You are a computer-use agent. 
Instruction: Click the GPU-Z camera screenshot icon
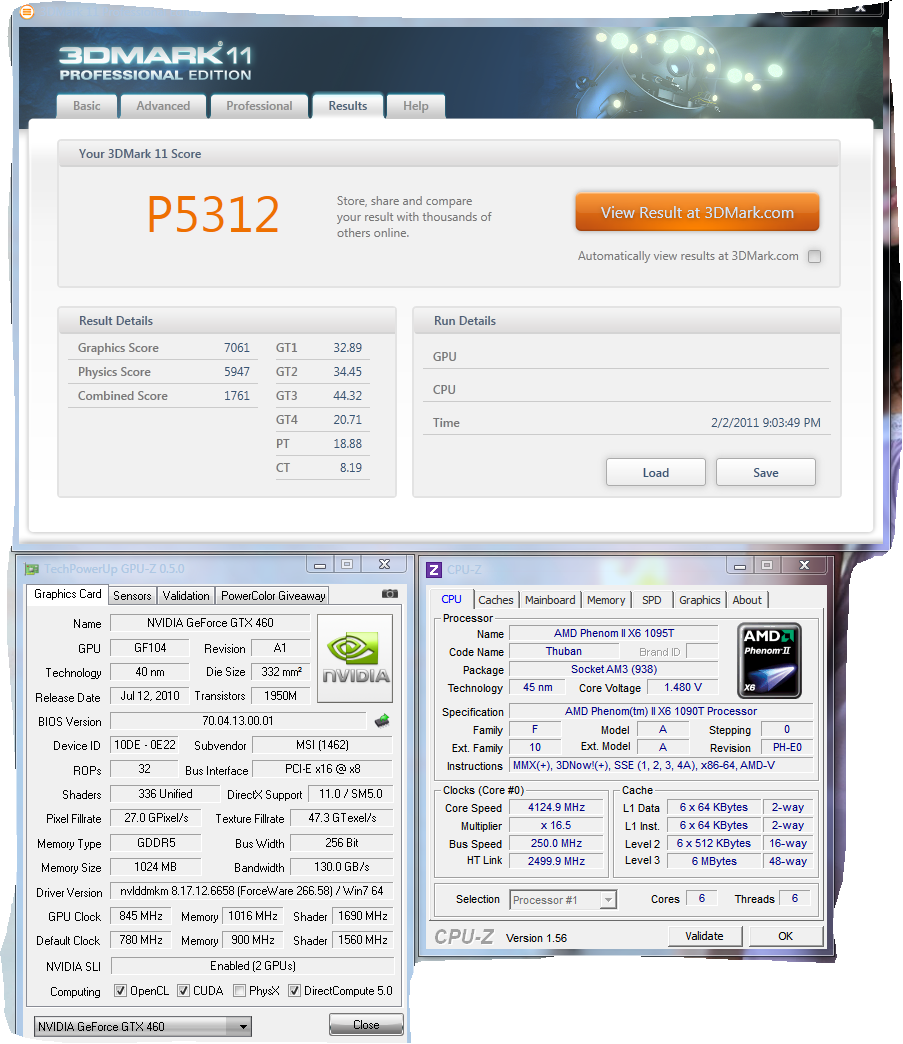click(x=390, y=593)
